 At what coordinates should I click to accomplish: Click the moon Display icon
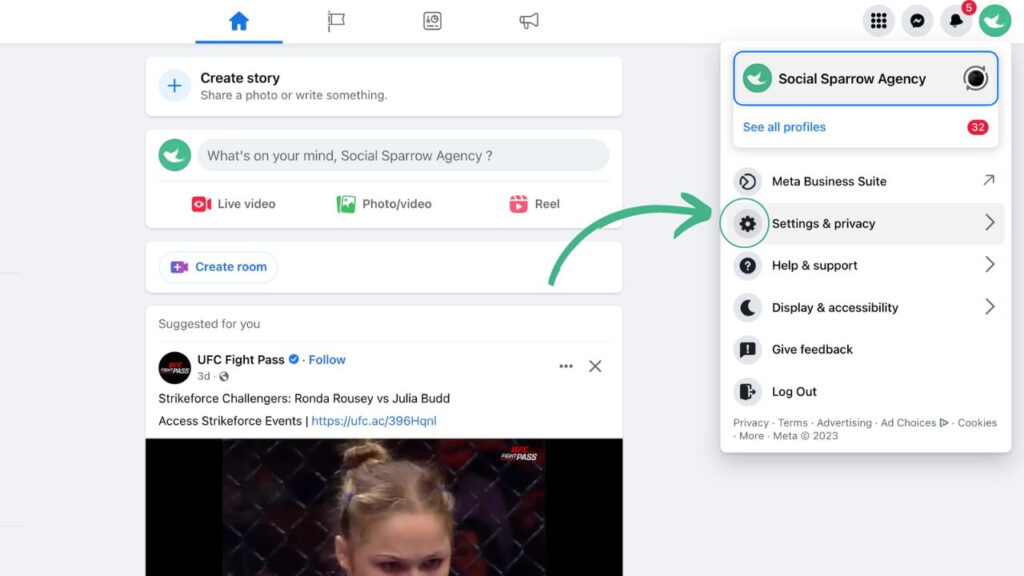(x=748, y=308)
